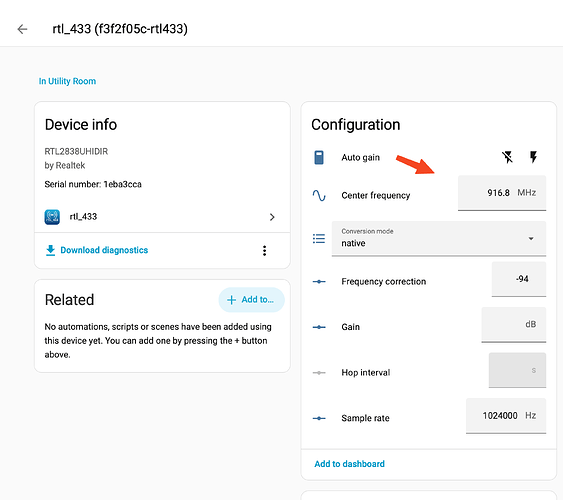
Task: Click the Serial number: 1eba3cca text
Action: pos(93,184)
